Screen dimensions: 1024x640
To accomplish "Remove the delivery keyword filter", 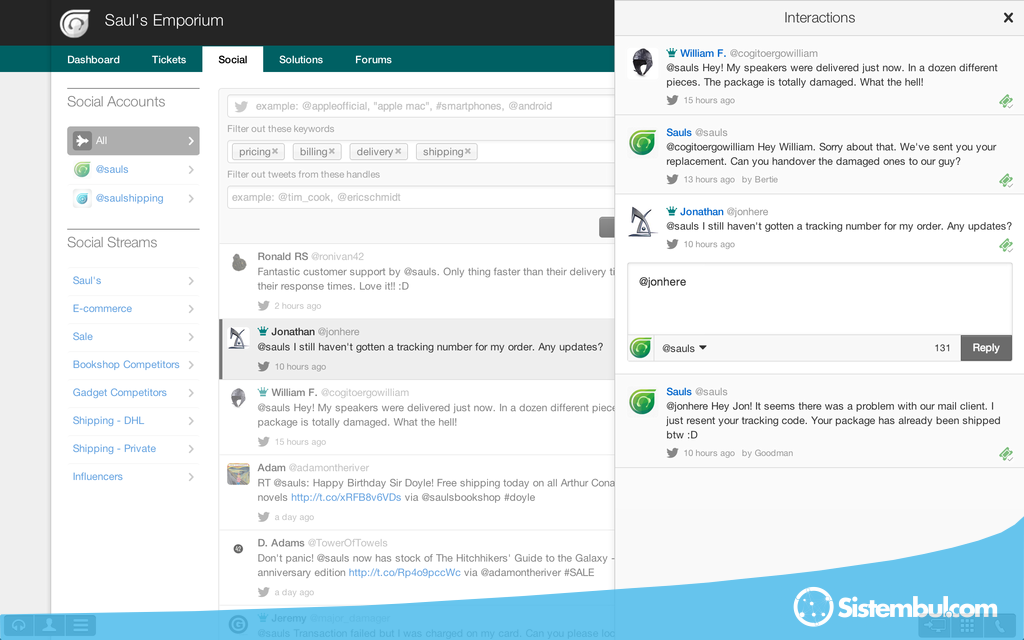I will click(398, 151).
